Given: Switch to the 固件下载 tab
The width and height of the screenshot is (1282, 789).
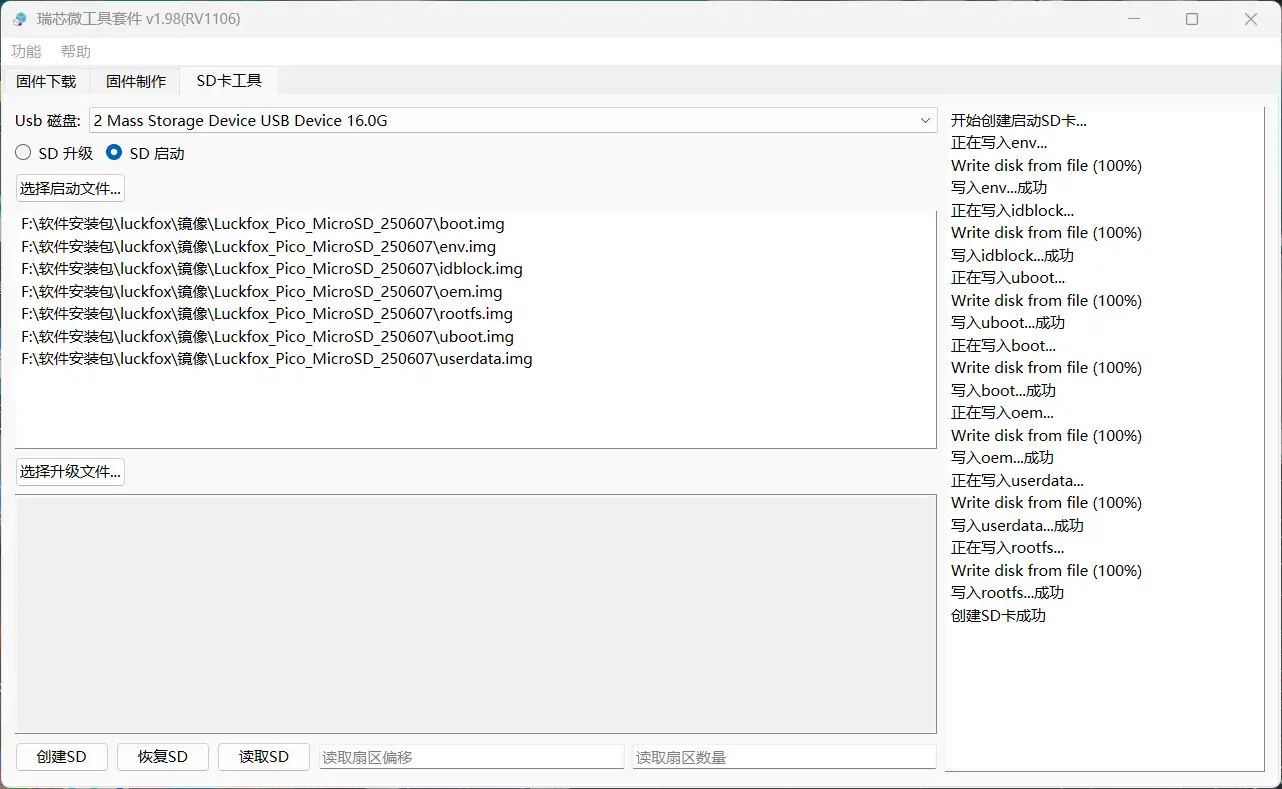Looking at the screenshot, I should click(x=46, y=81).
